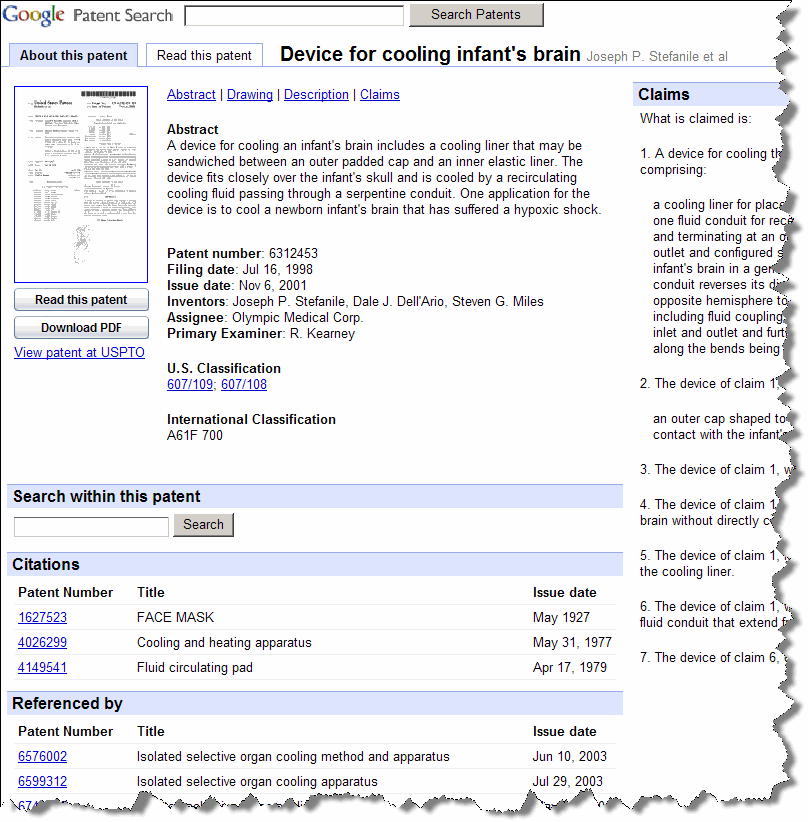Click the Referenced by section heading
The width and height of the screenshot is (808, 822).
coord(67,703)
